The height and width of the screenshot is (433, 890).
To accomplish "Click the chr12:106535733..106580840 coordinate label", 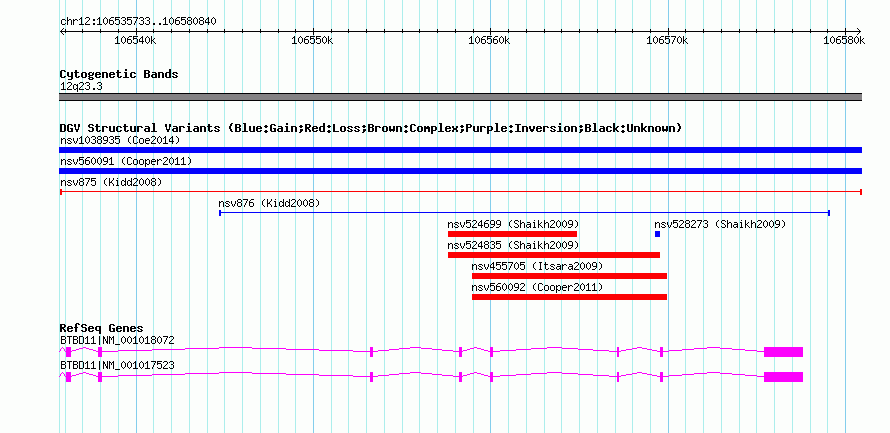I will [x=138, y=22].
